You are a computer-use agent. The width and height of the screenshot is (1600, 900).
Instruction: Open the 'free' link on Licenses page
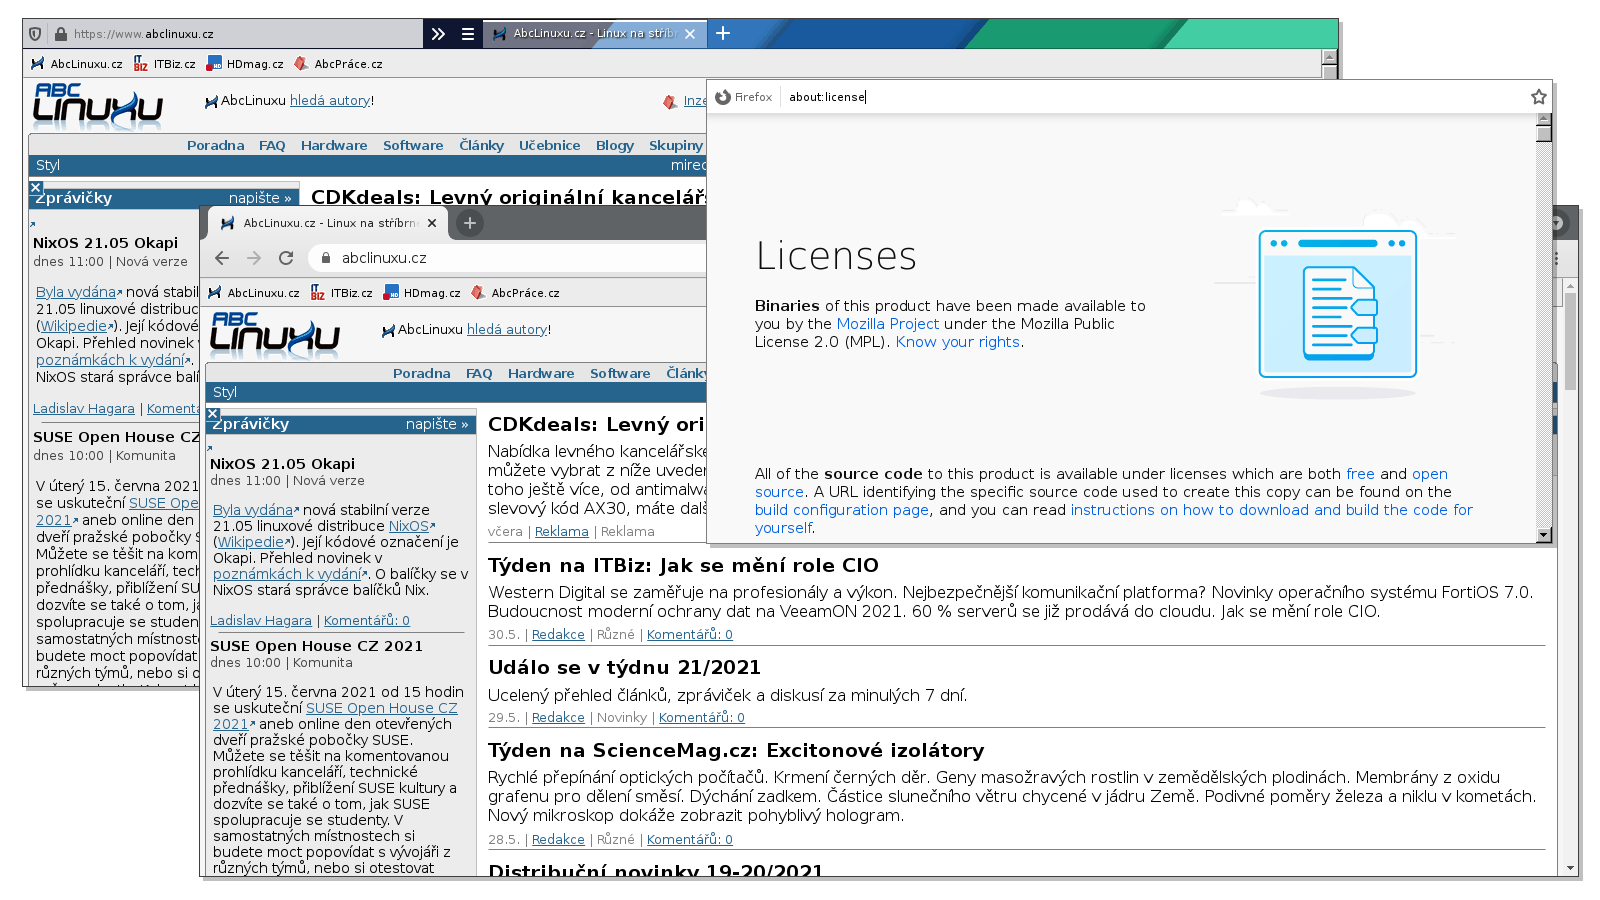coord(1360,474)
